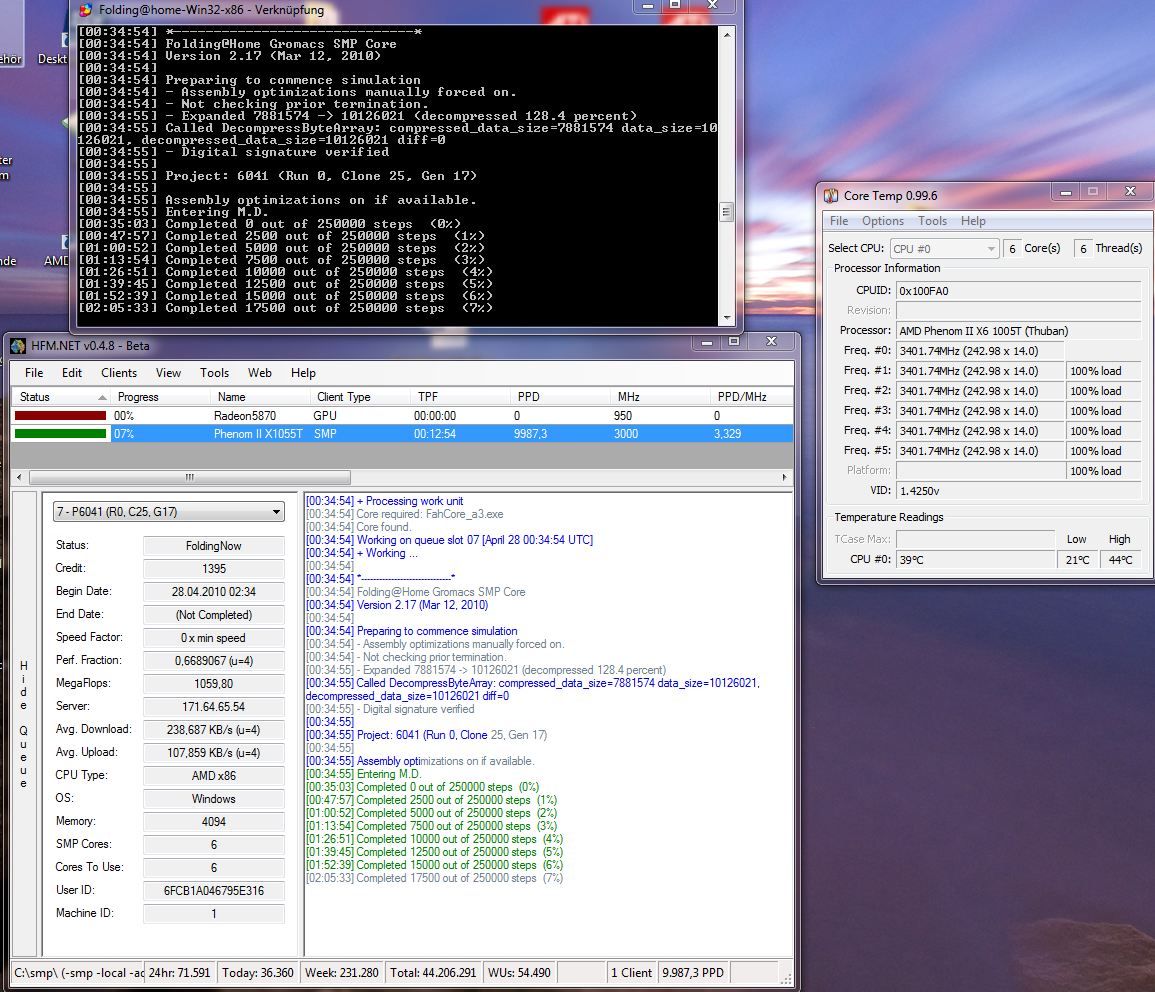1155x992 pixels.
Task: Click status bar Total: 44.206.291
Action: point(433,973)
